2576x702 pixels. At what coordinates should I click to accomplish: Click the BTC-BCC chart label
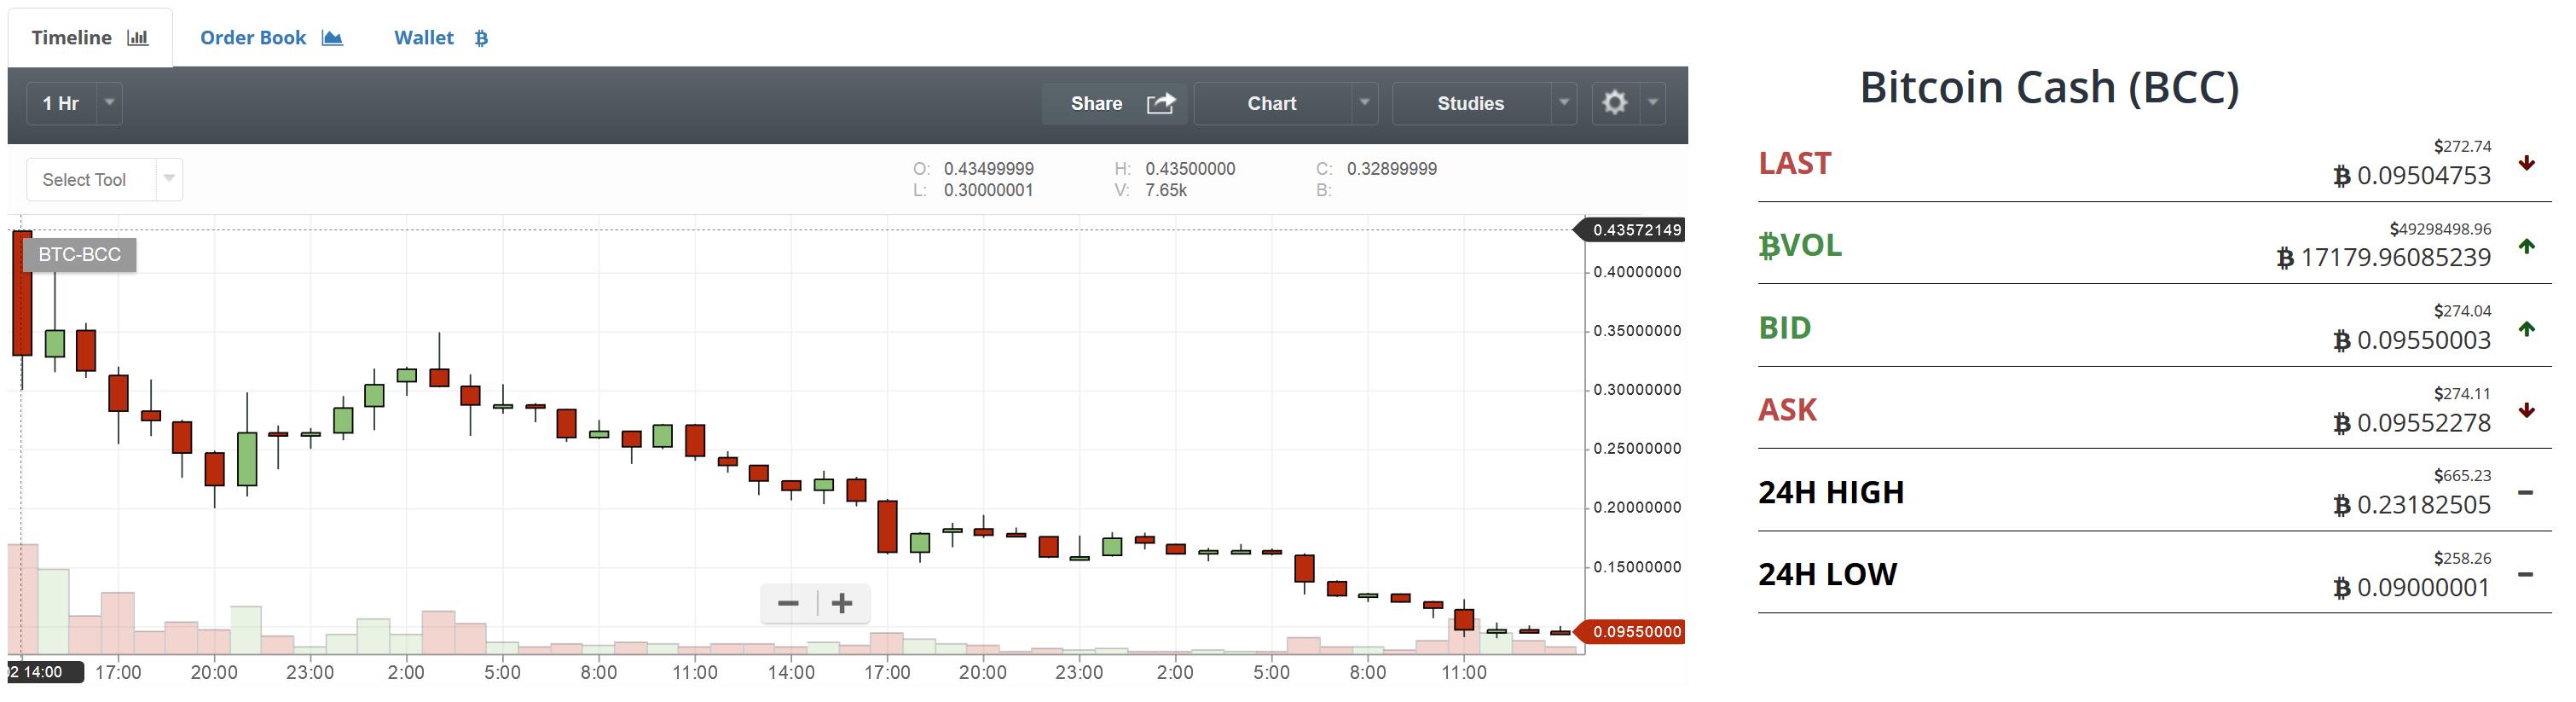click(x=79, y=255)
